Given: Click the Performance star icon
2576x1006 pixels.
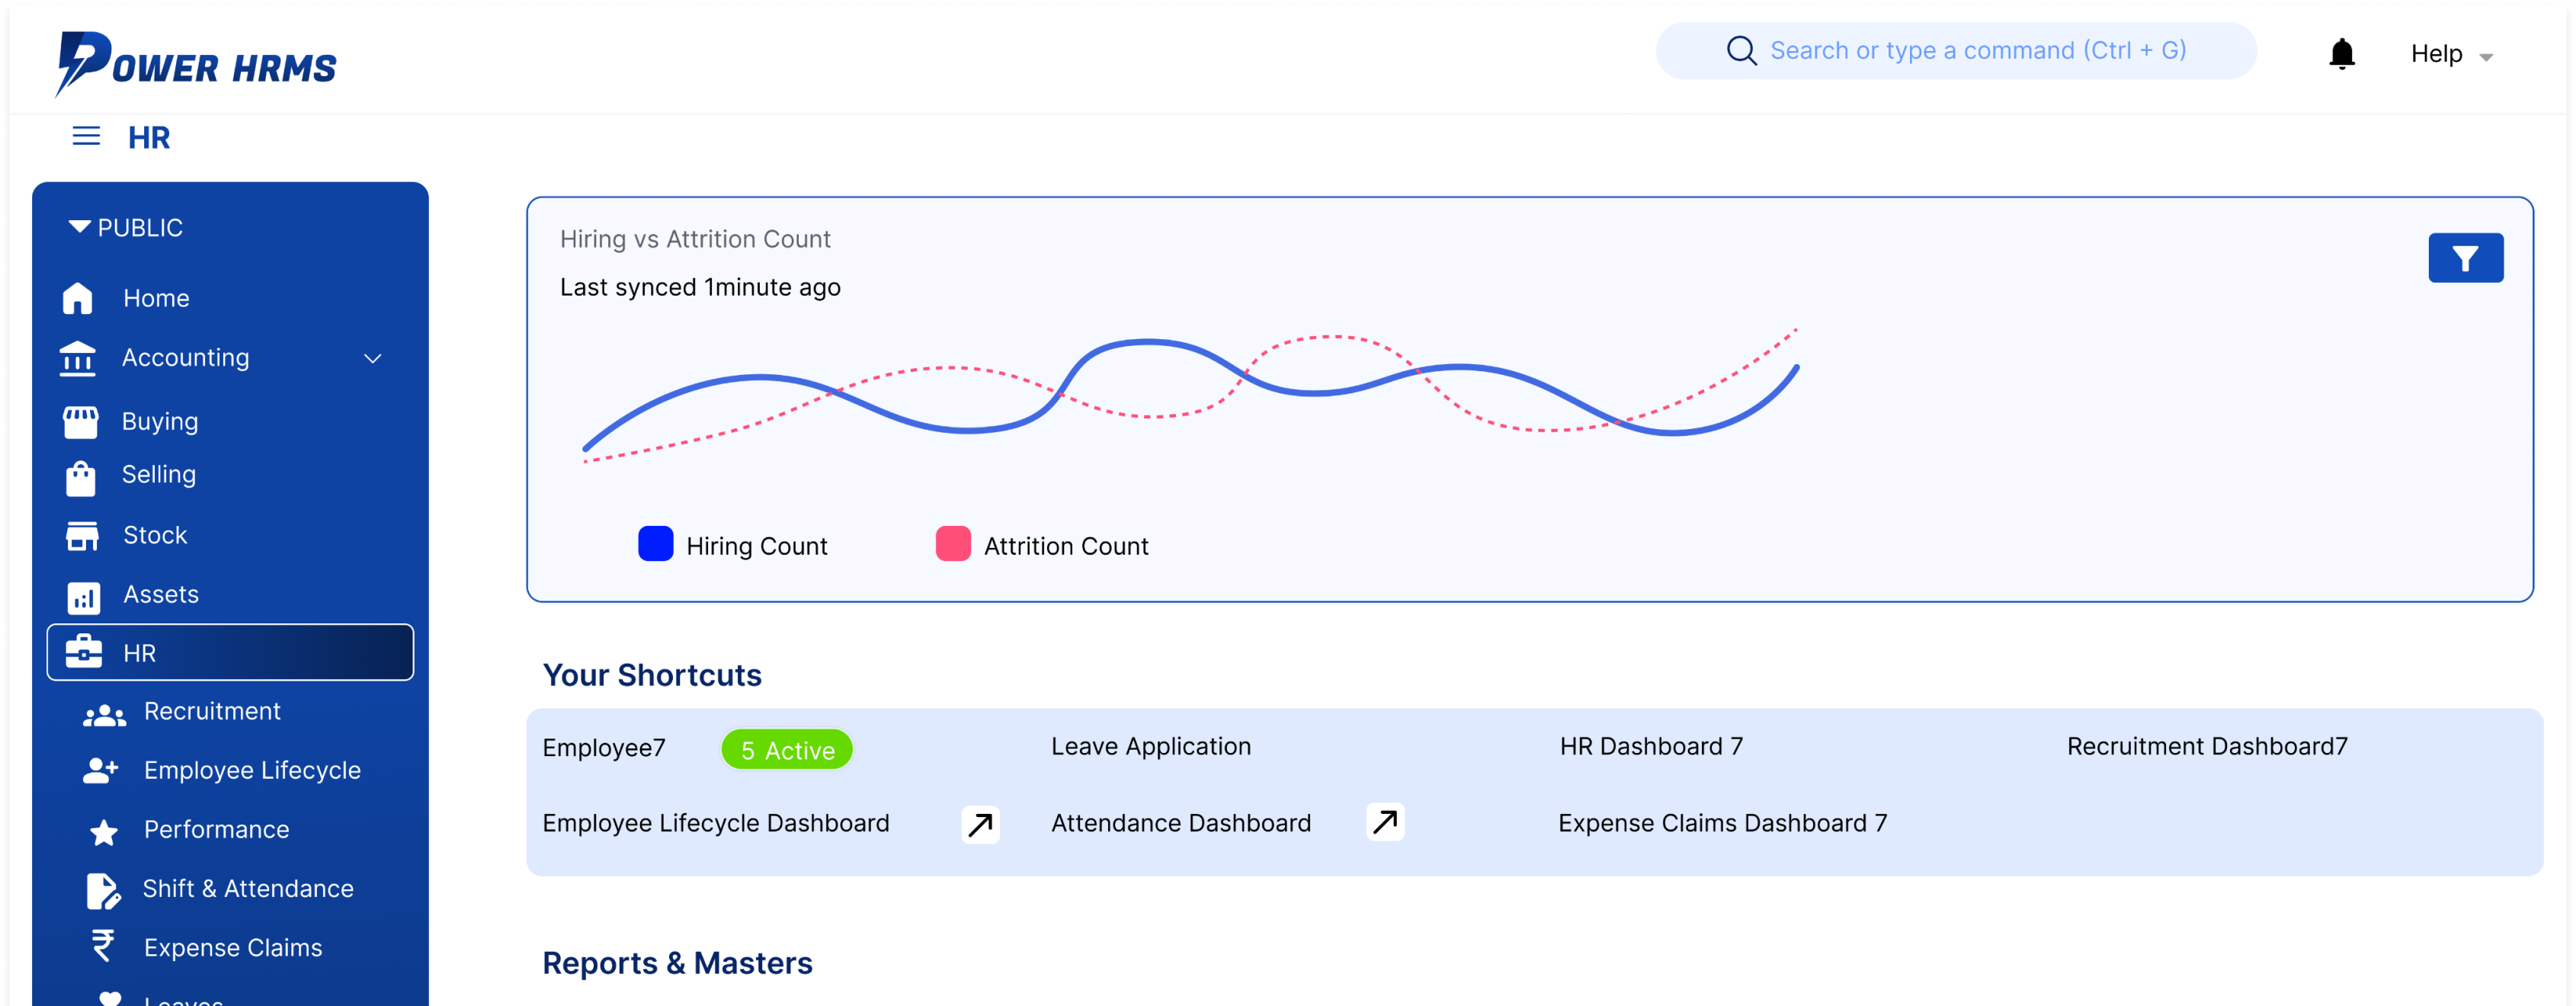Looking at the screenshot, I should pyautogui.click(x=103, y=829).
